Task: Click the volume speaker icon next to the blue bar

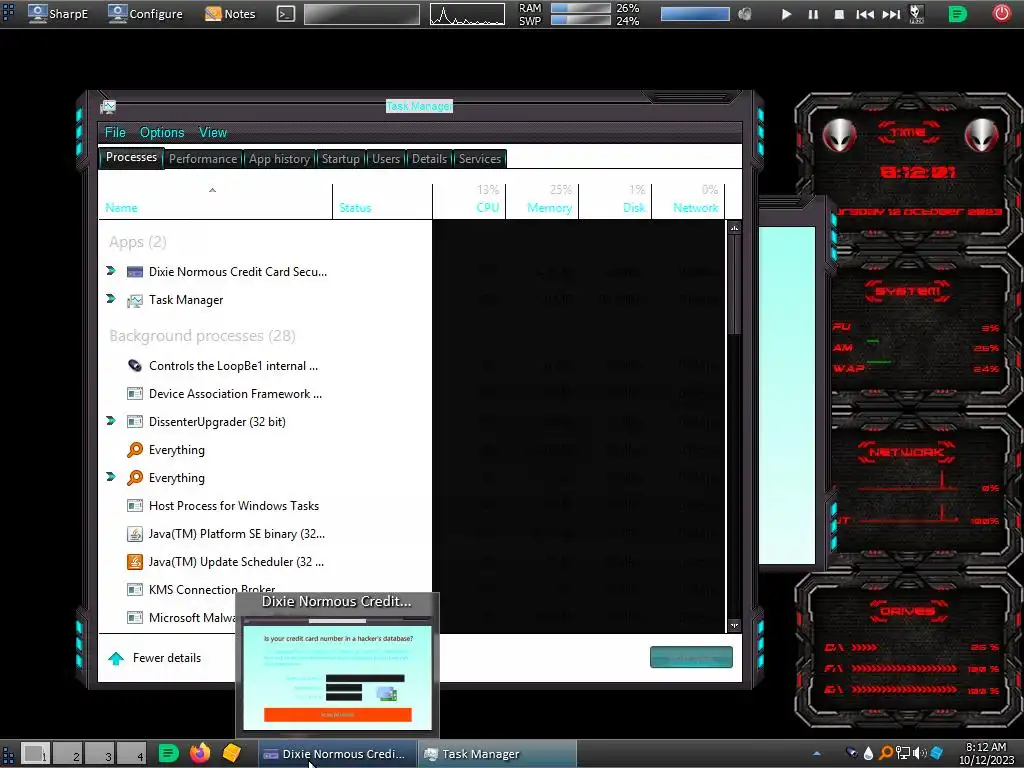Action: [744, 14]
